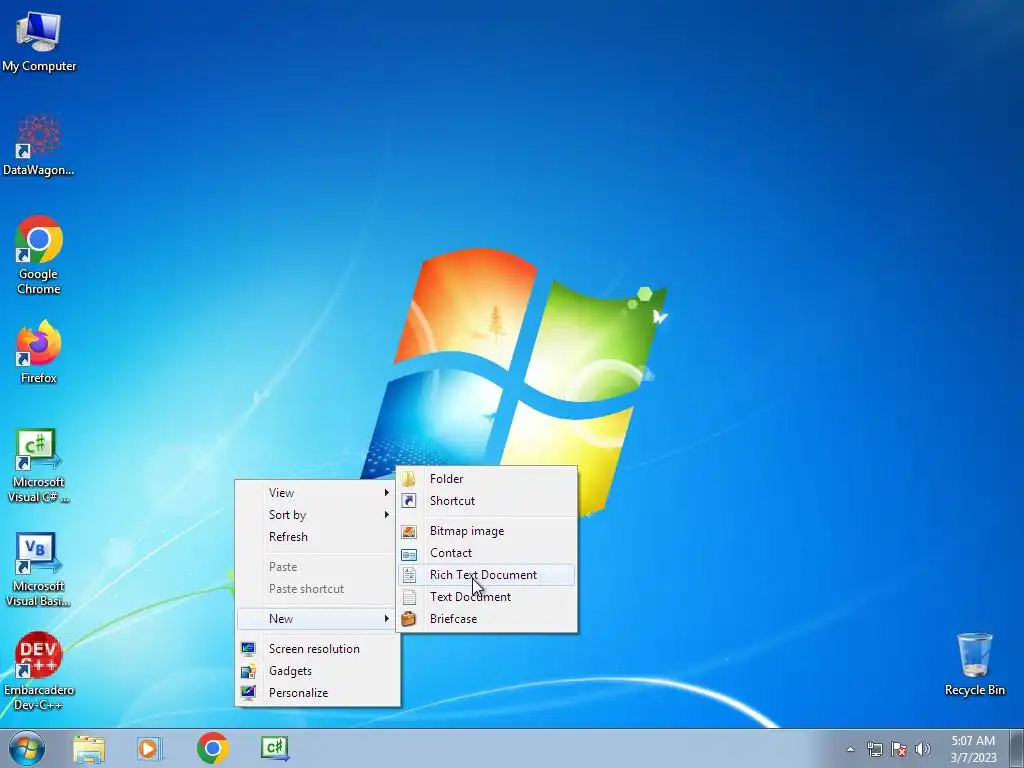The image size is (1024, 768).
Task: Click the network status tray icon
Action: [874, 749]
